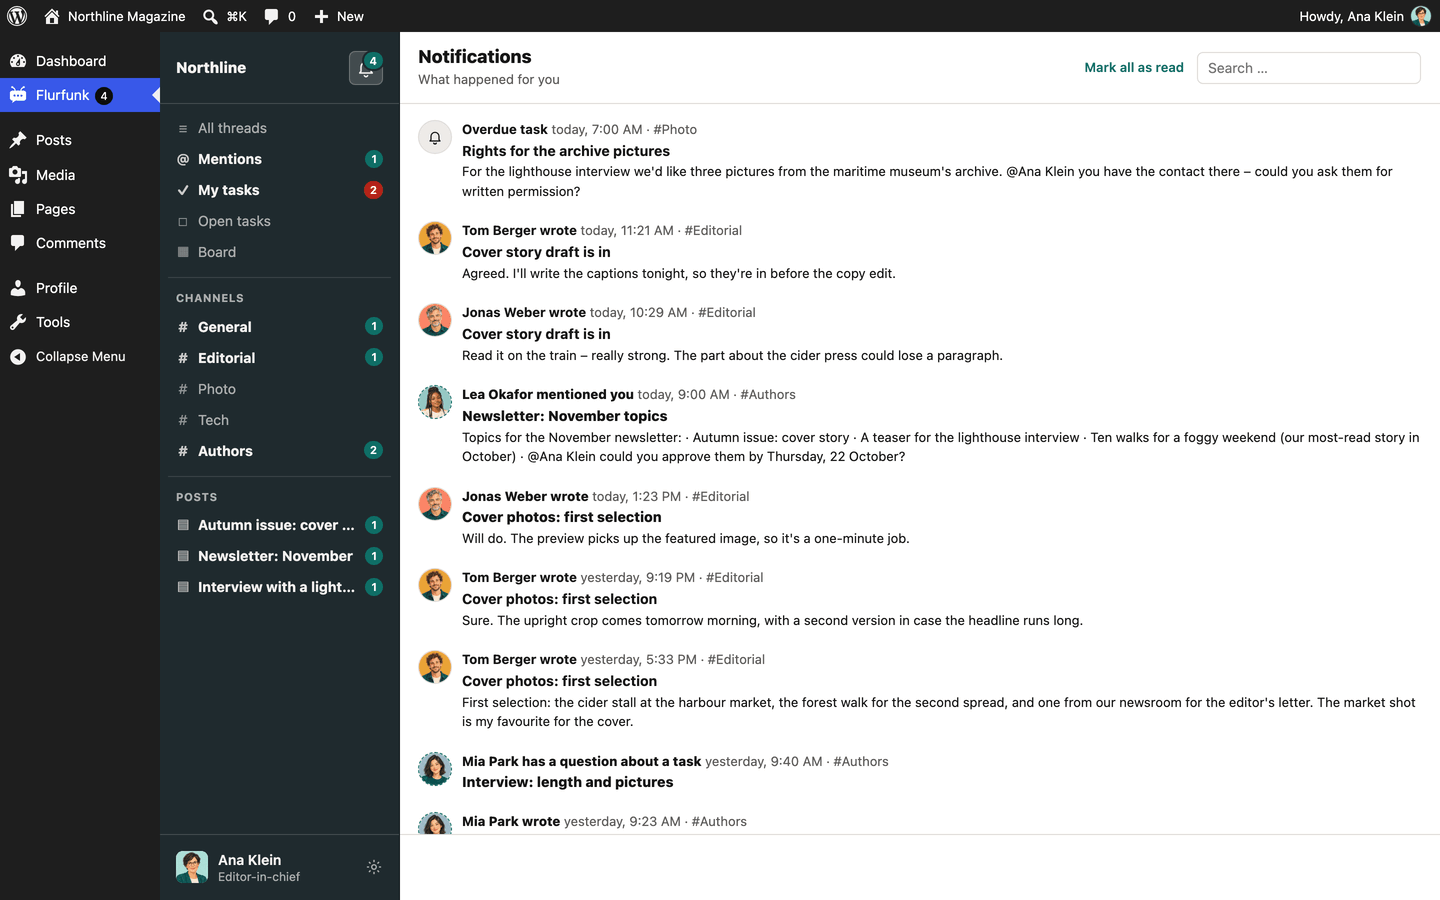Screen dimensions: 1440x900
Task: Switch to the General channel
Action: click(280, 327)
